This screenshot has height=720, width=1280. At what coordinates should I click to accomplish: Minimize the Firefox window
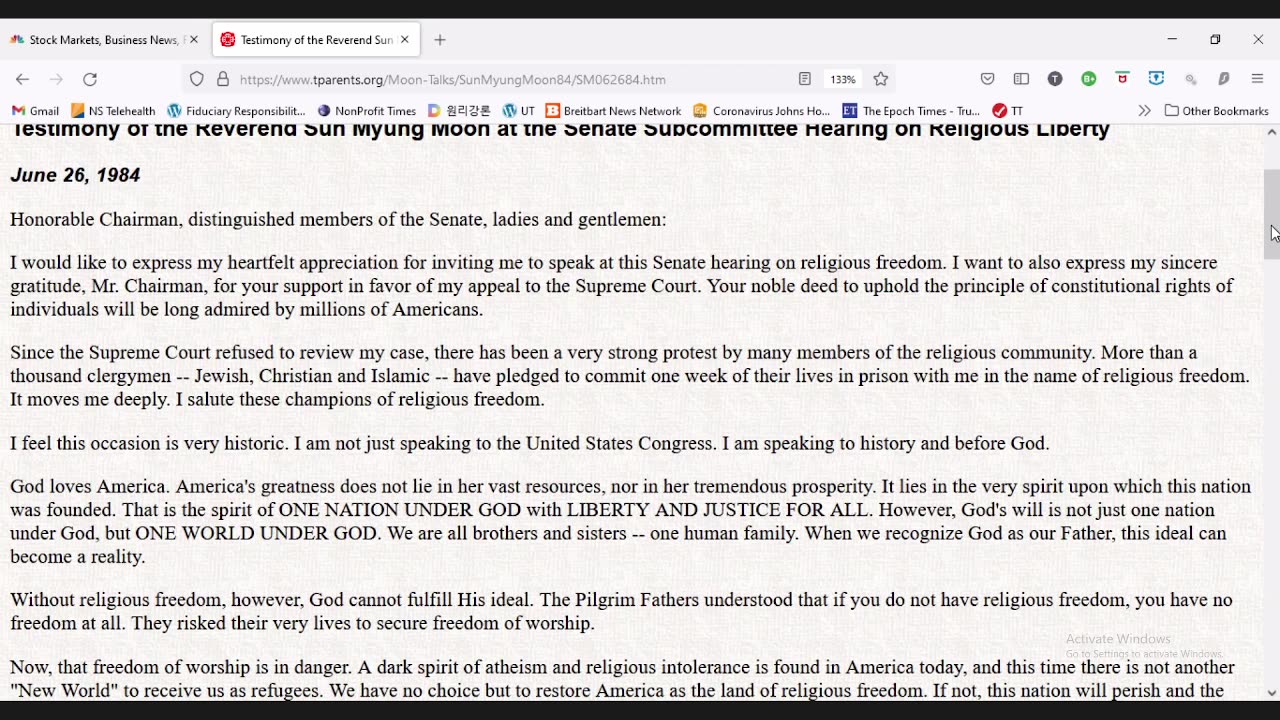coord(1172,40)
